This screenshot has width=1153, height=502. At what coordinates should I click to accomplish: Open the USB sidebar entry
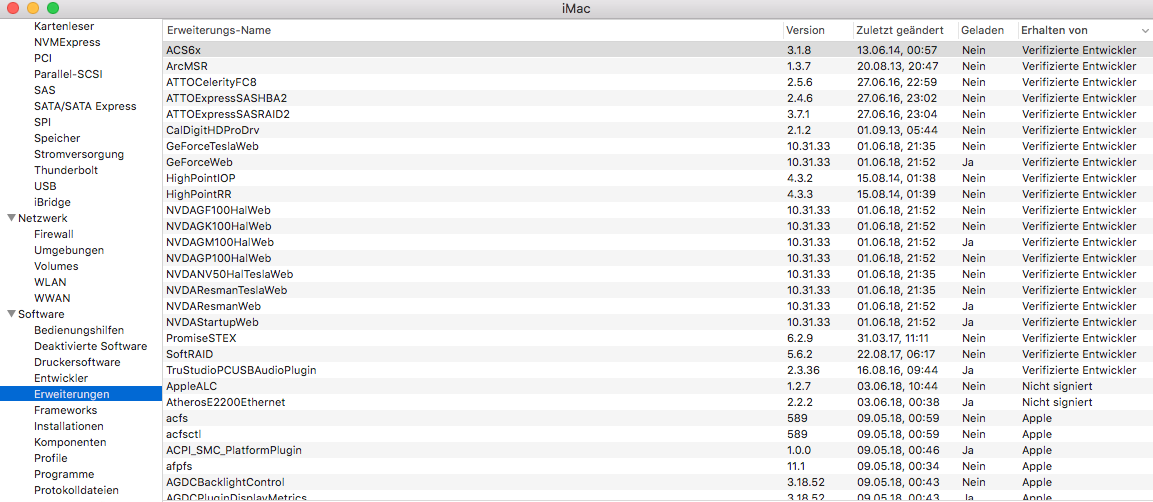[45, 186]
